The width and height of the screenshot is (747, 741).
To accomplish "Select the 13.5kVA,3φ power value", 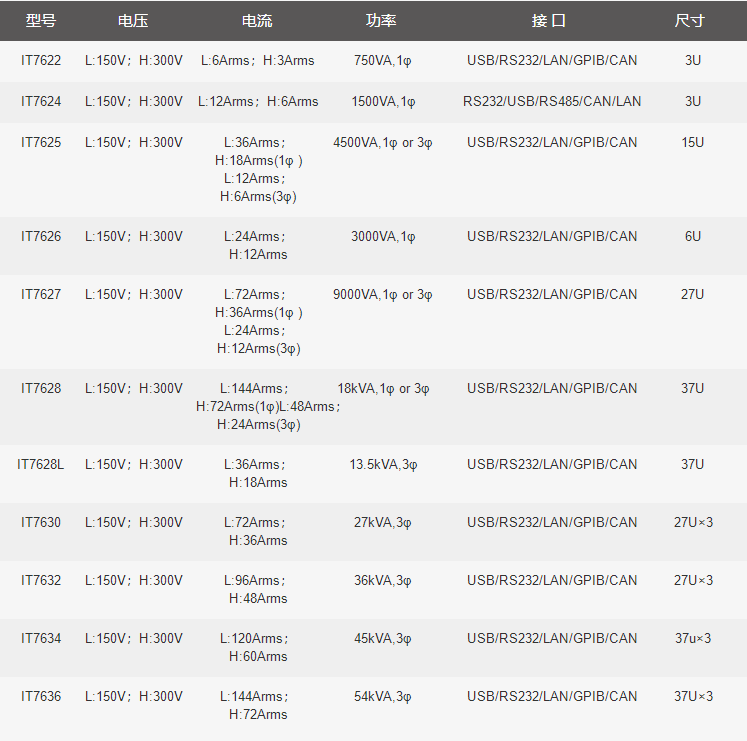I will (x=383, y=465).
